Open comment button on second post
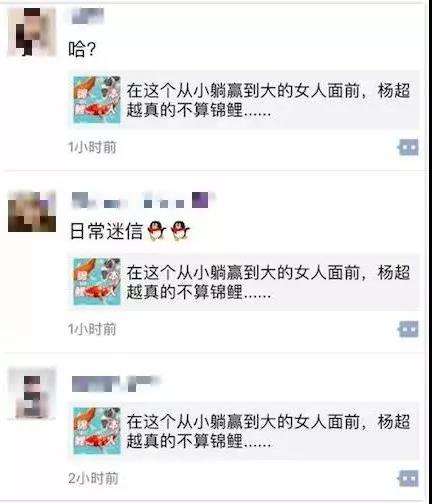 click(409, 329)
